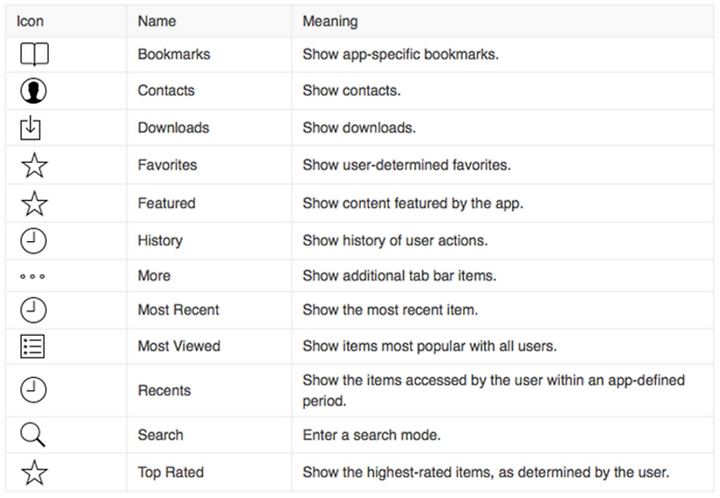720x498 pixels.
Task: Click the Top Rated star icon
Action: click(34, 472)
